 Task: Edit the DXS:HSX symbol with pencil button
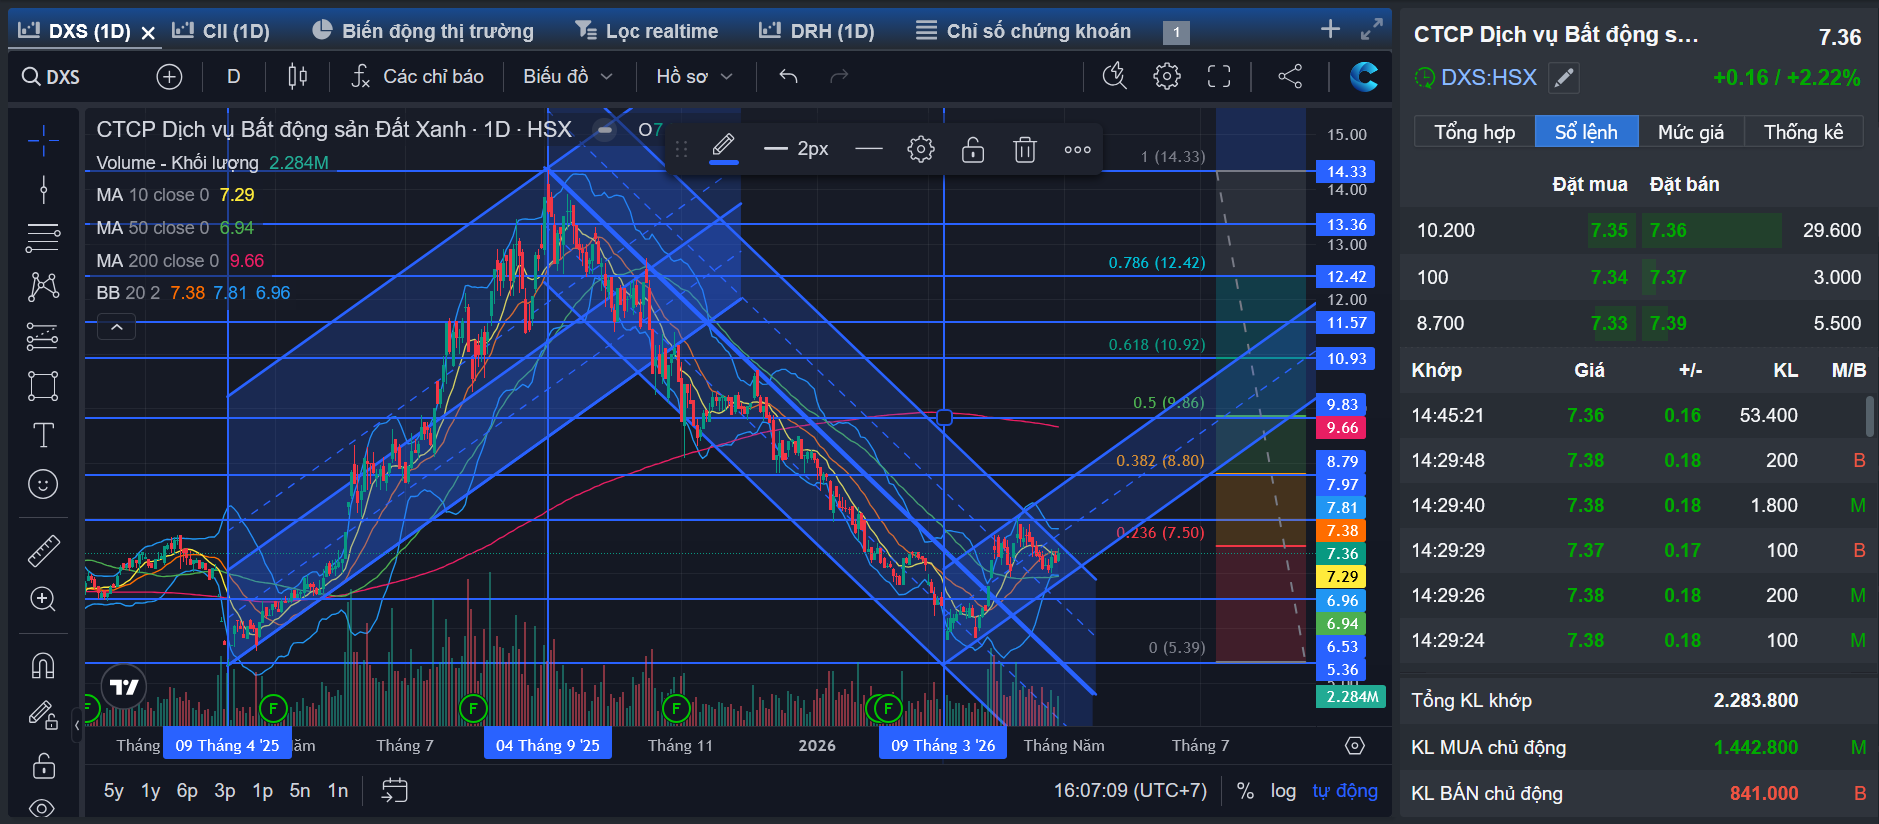1564,77
